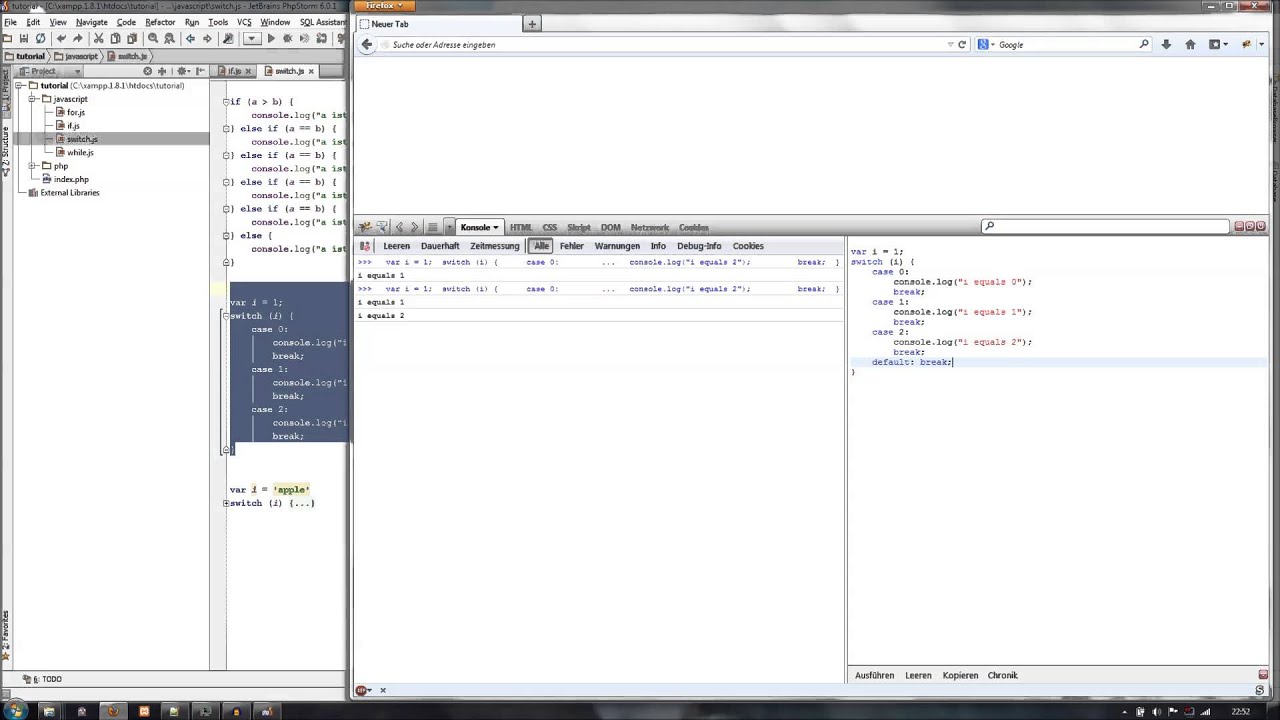
Task: Open the VCS menu in PhpStorm
Action: coord(244,22)
